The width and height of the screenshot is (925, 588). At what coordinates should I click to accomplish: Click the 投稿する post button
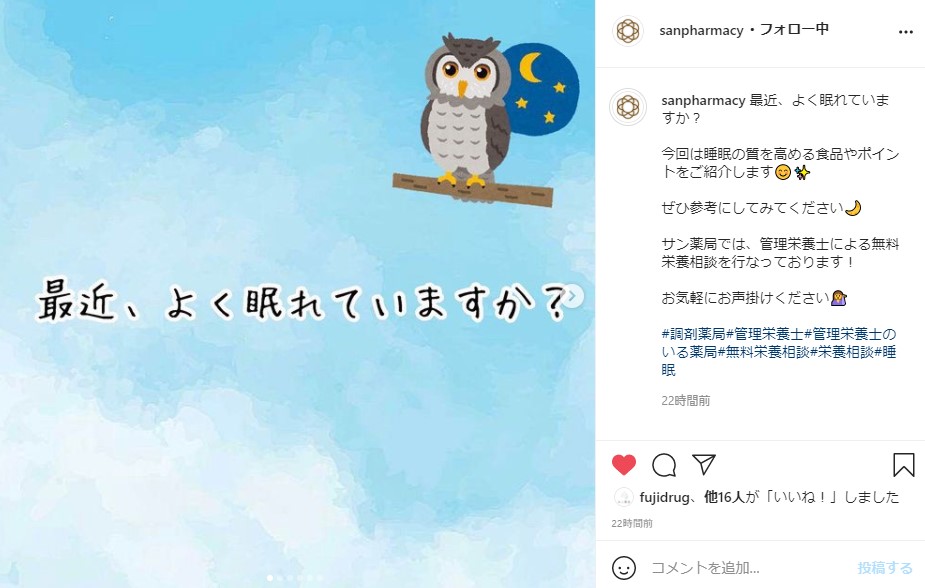(x=884, y=568)
